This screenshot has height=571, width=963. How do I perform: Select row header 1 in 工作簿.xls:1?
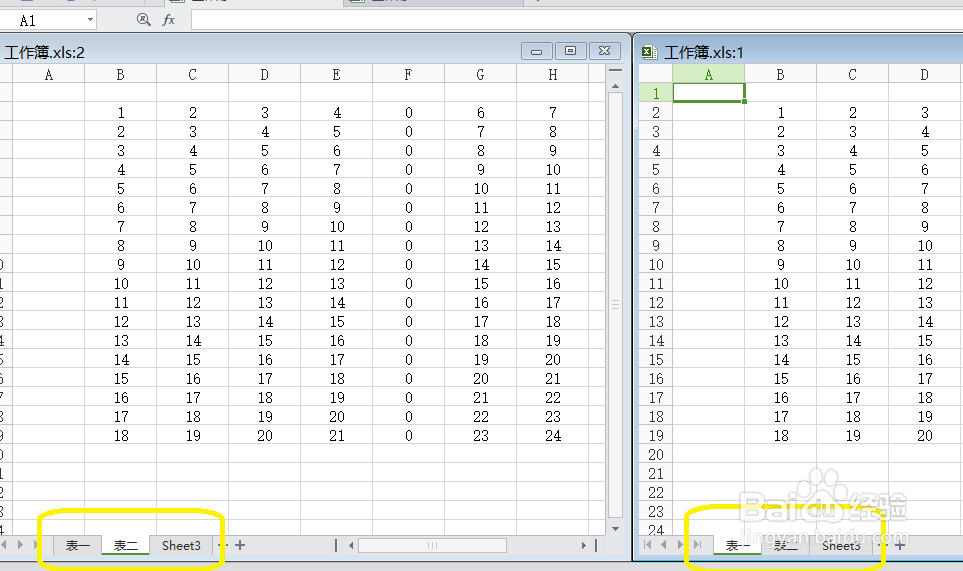click(656, 93)
